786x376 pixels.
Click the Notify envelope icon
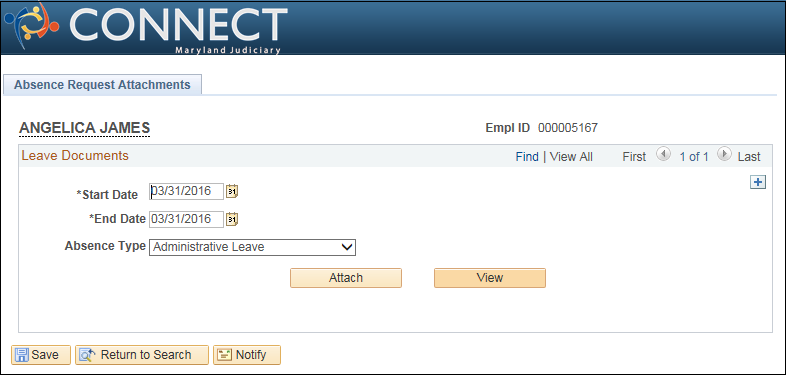225,355
